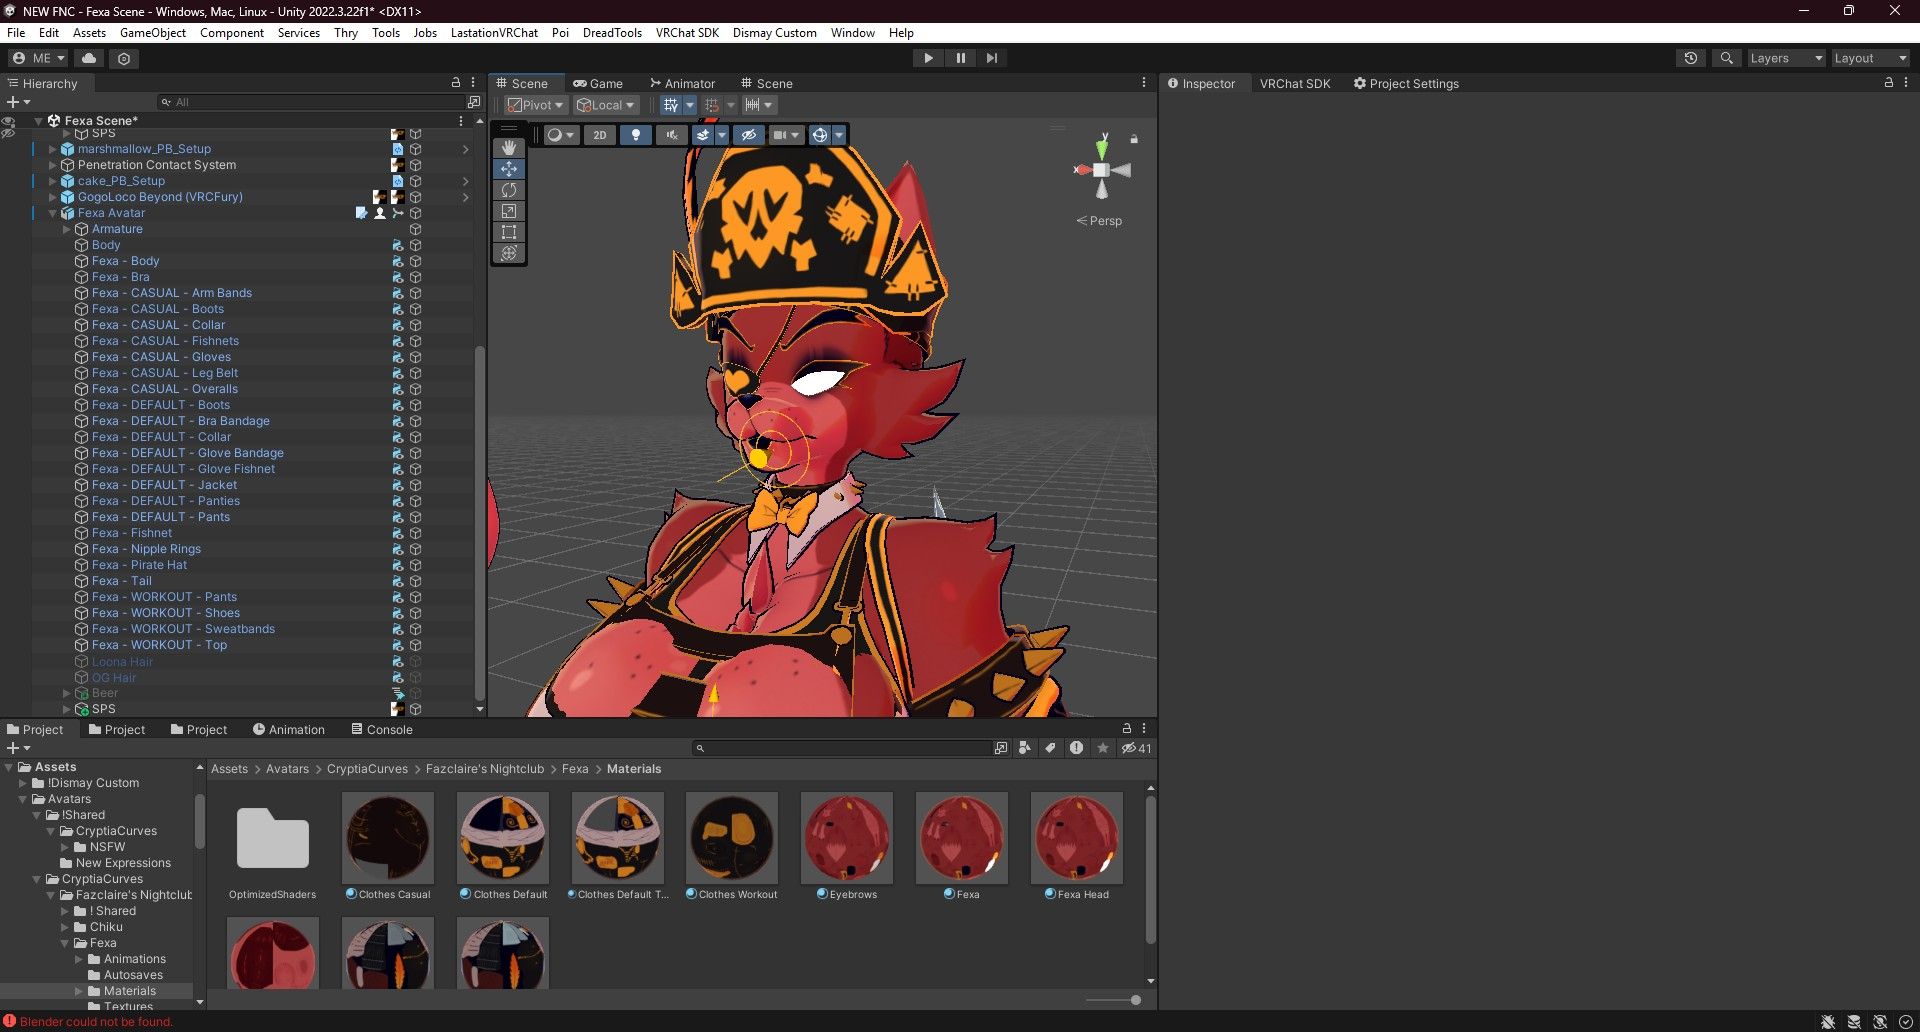Viewport: 1920px width, 1032px height.
Task: Select the Rotate tool in Scene view
Action: (509, 190)
